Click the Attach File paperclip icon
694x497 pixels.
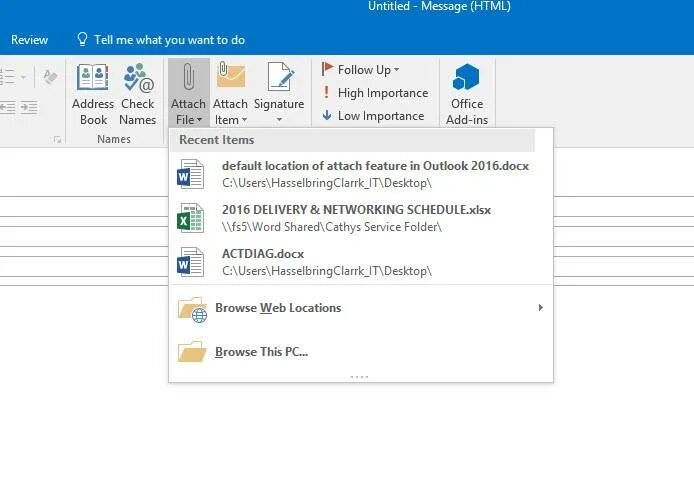click(x=189, y=77)
